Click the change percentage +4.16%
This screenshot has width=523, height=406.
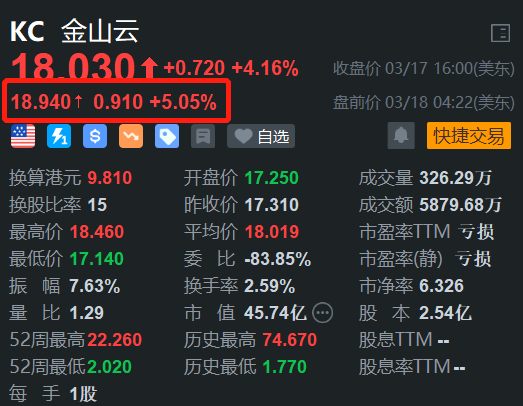click(265, 68)
